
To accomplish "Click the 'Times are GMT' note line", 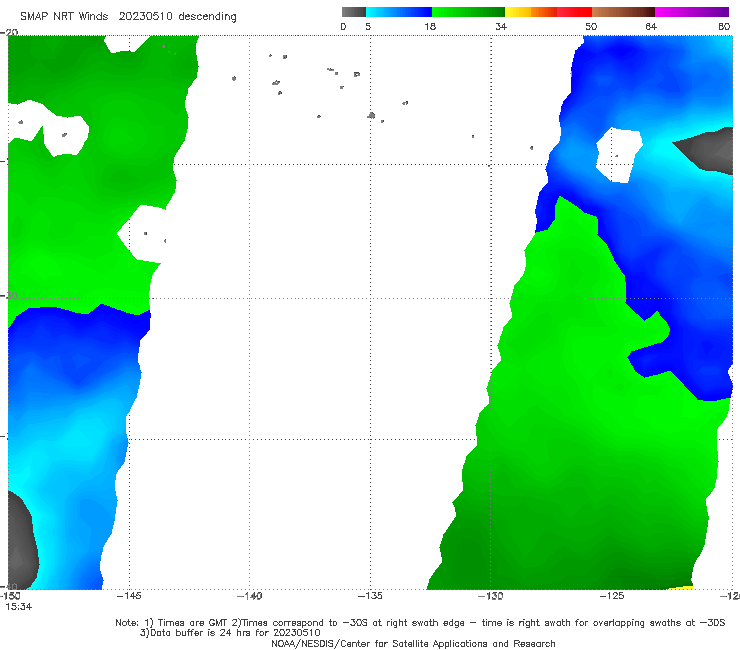I will (x=420, y=623).
